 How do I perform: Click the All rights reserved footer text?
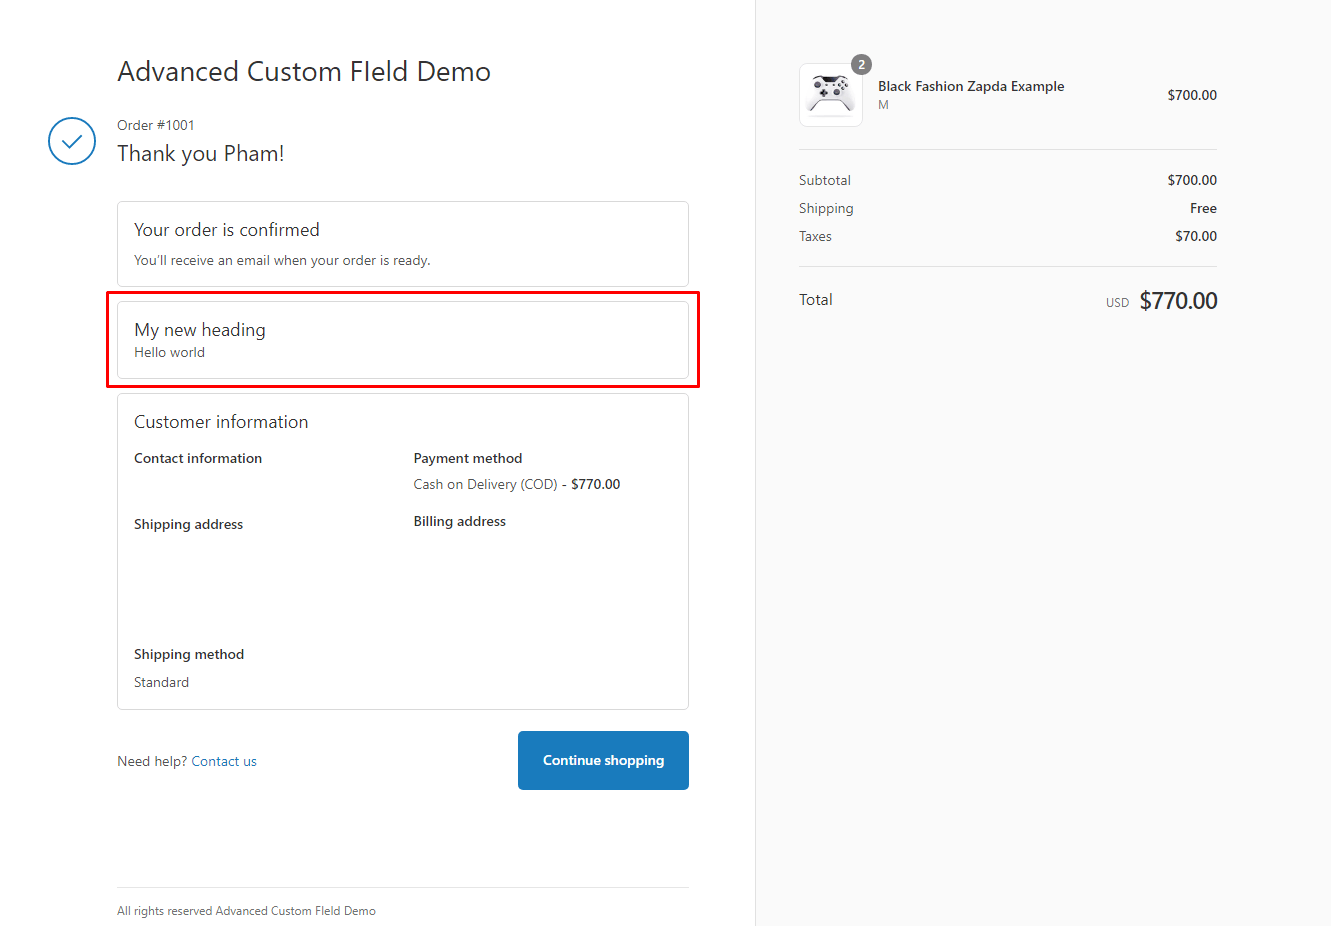pyautogui.click(x=247, y=911)
